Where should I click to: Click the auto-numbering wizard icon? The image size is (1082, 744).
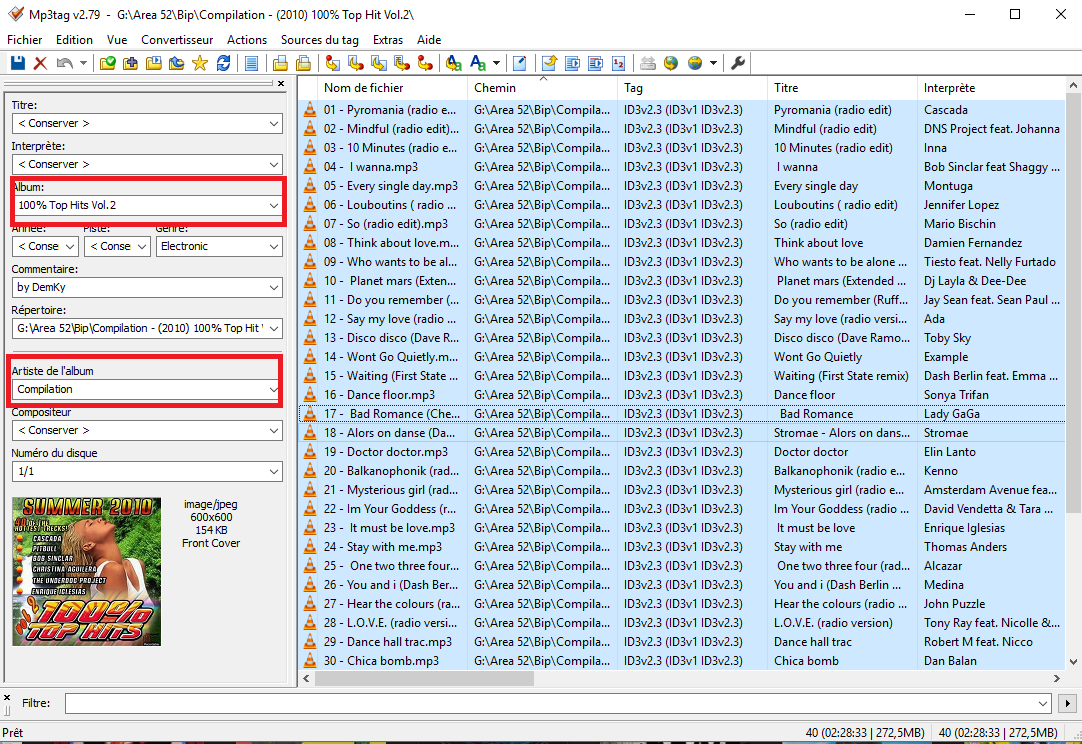(x=618, y=63)
